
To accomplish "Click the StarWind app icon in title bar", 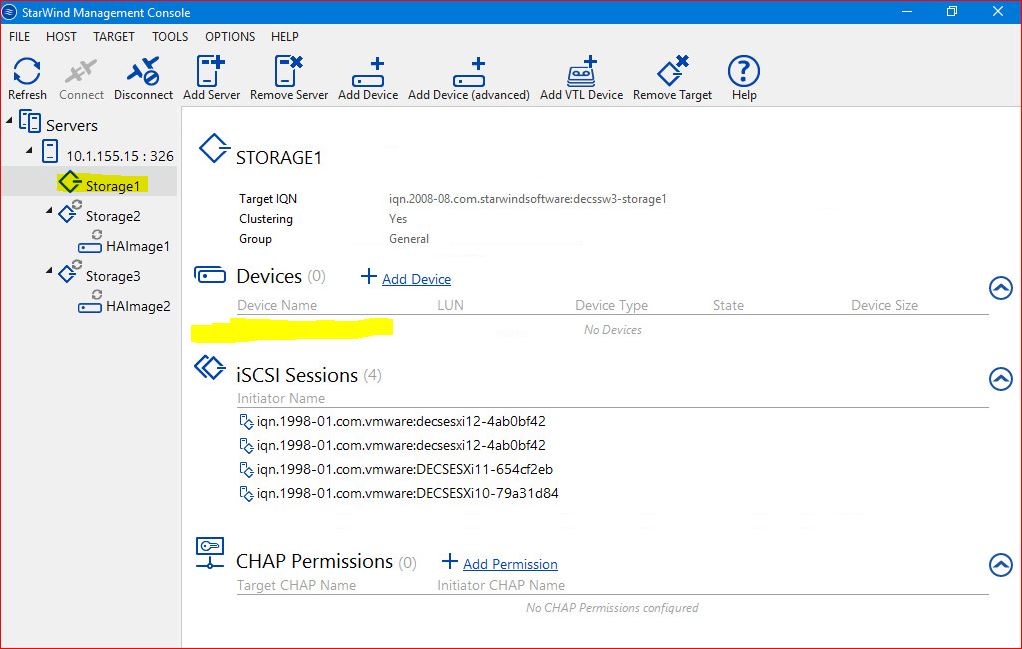I will 9,12.
